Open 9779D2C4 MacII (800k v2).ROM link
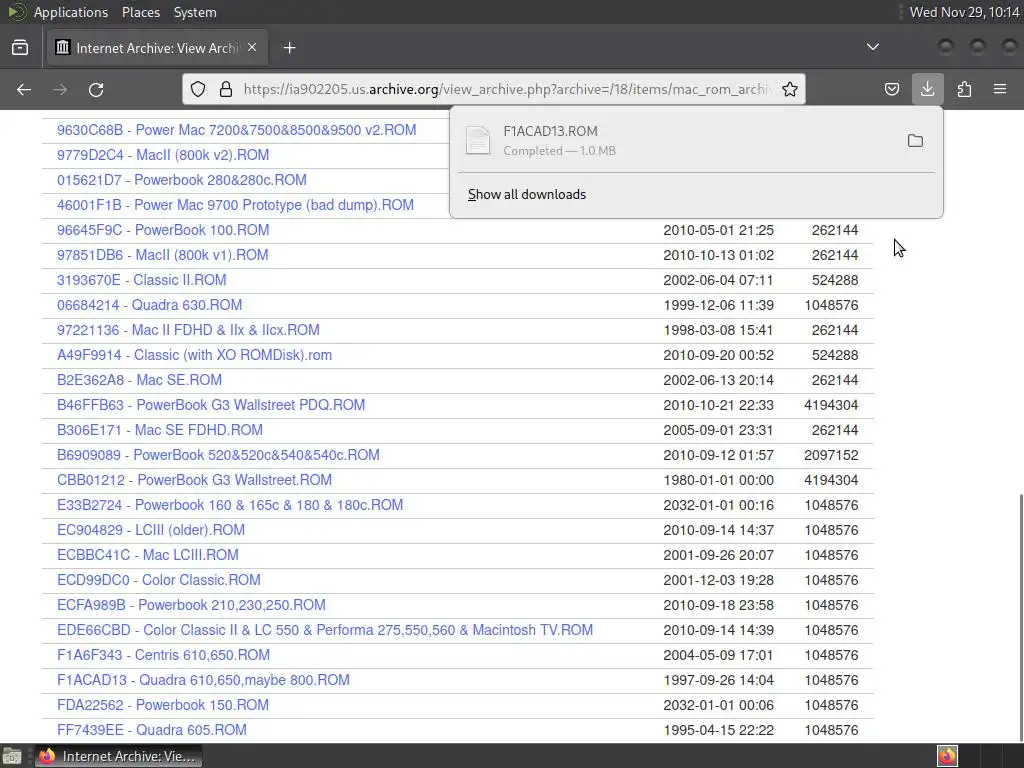The image size is (1024, 768). click(163, 155)
